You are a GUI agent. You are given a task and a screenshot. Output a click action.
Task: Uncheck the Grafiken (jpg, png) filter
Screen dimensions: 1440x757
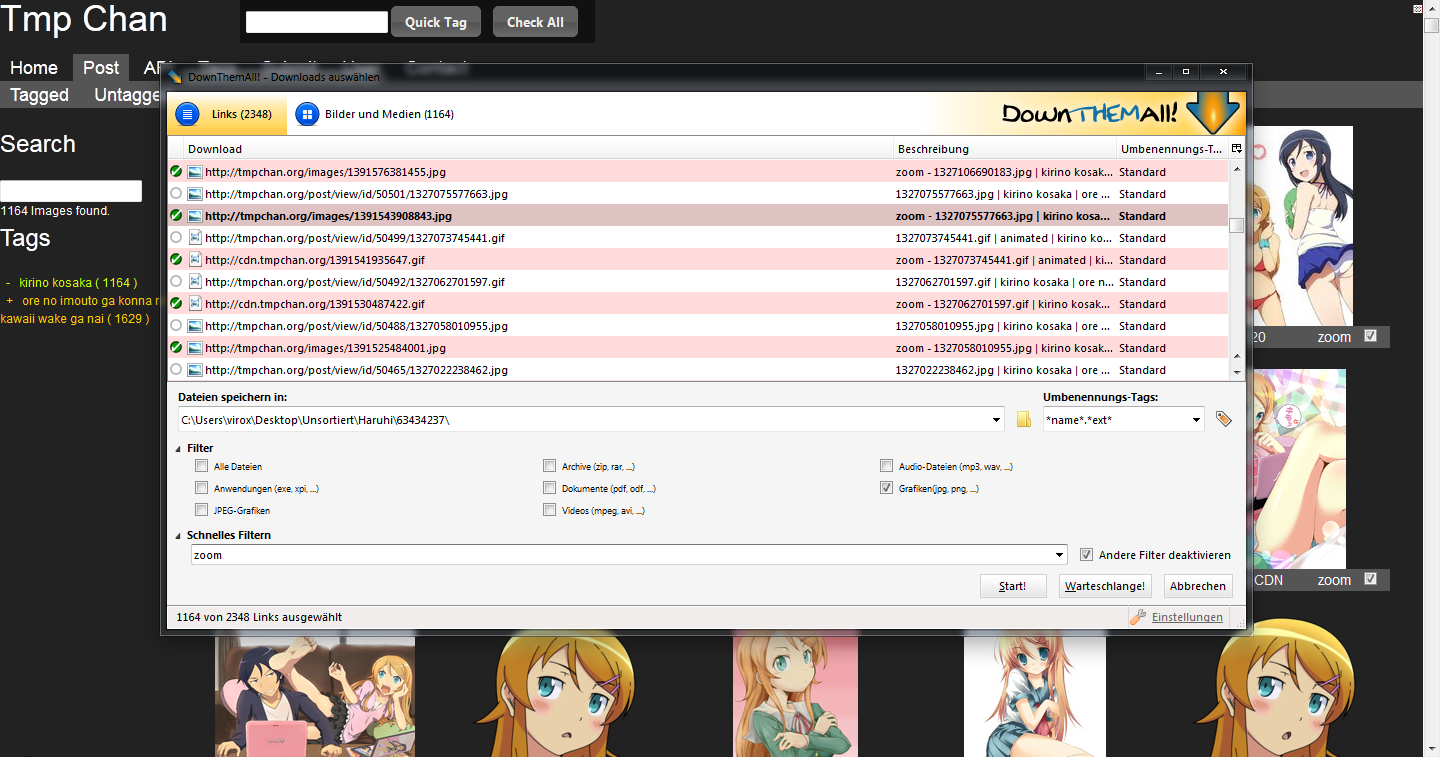(x=886, y=488)
